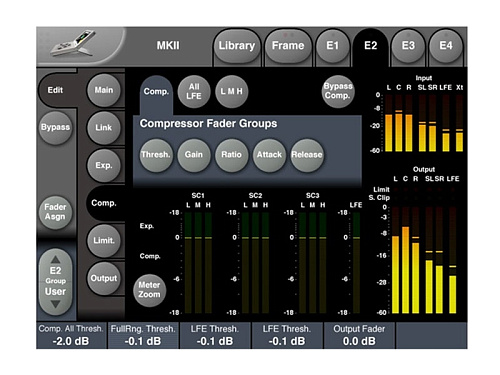Viewport: 500px width, 375px height.
Task: Switch to the E3 engine tab
Action: tap(408, 46)
